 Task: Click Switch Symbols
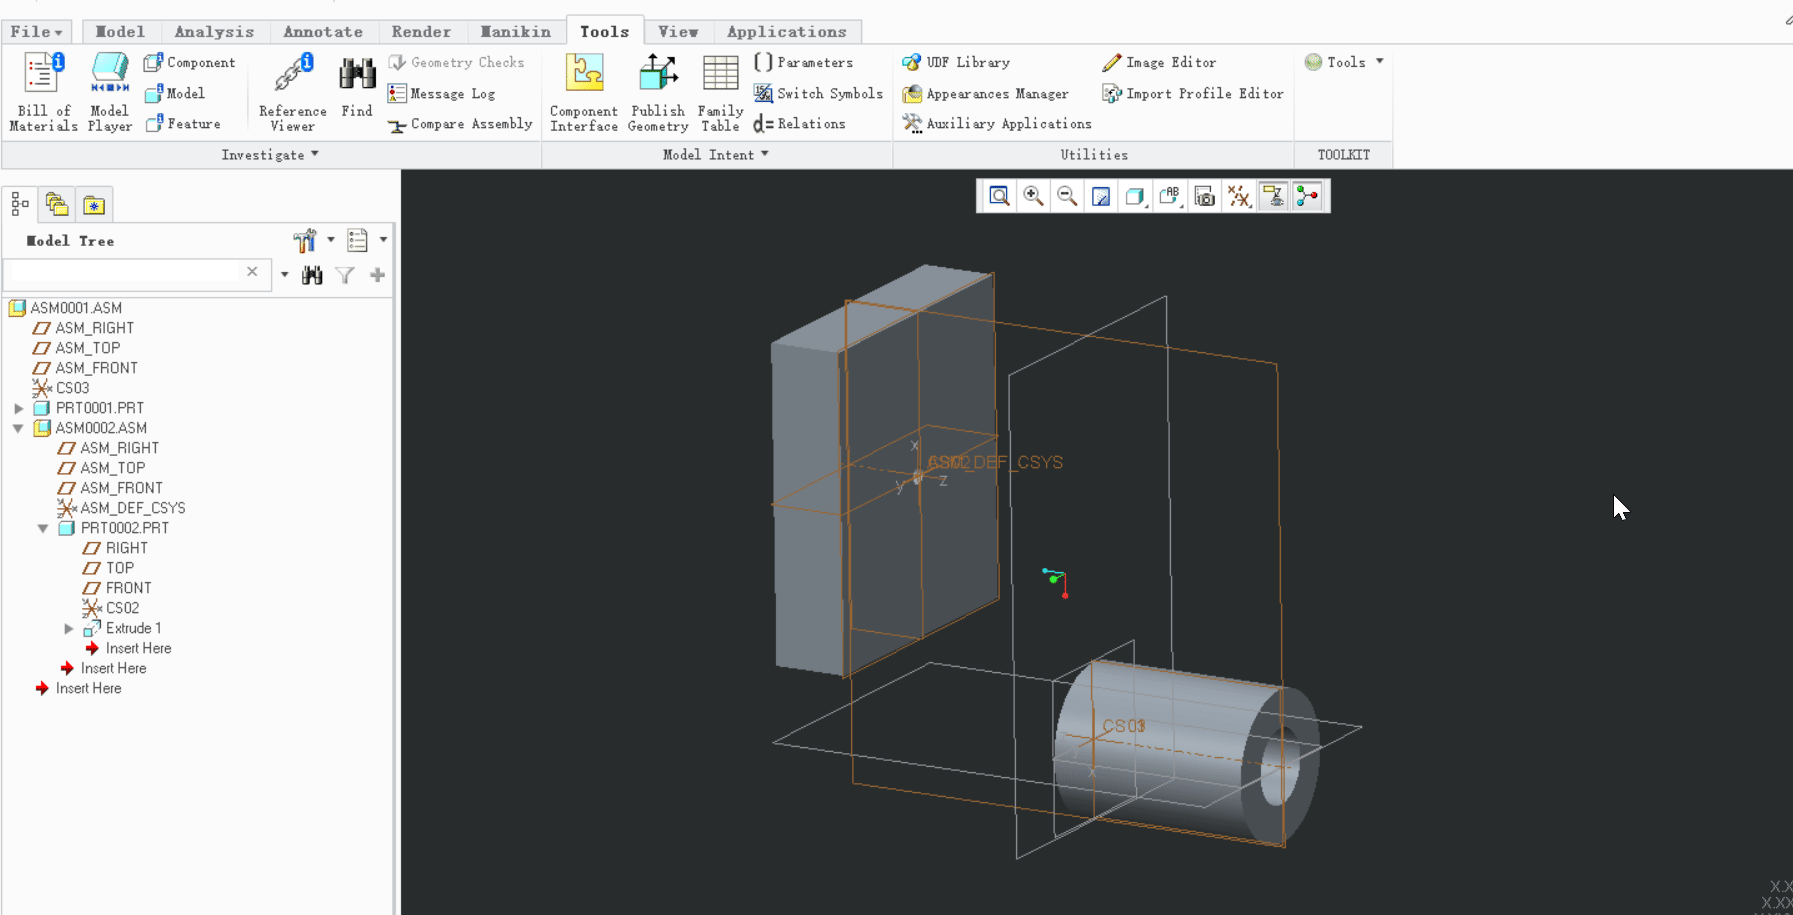click(818, 93)
